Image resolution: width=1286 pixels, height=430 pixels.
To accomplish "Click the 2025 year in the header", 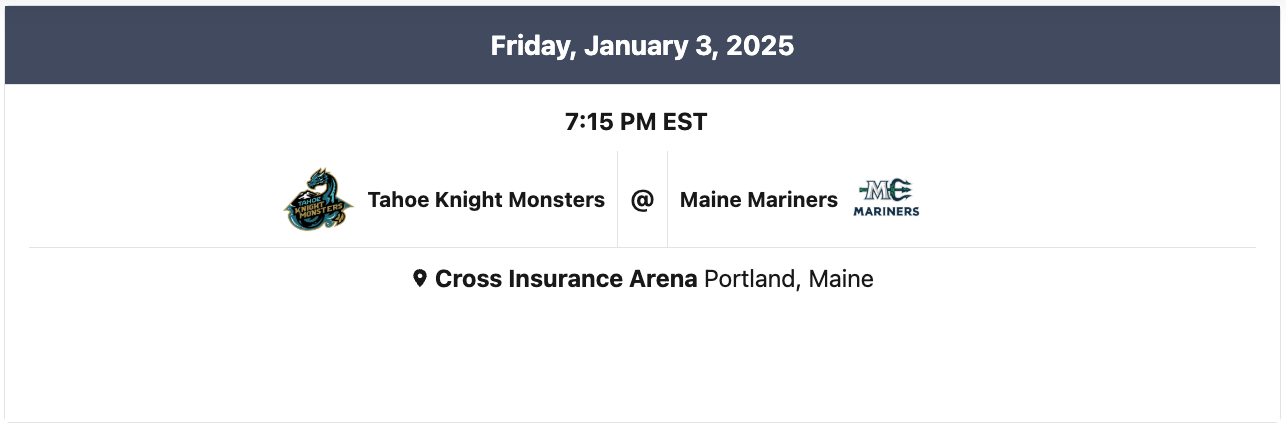I will (761, 46).
